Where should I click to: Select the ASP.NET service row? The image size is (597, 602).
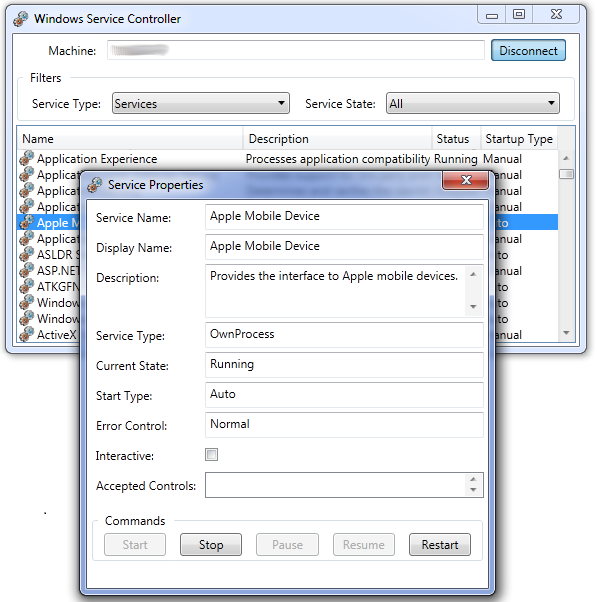(x=49, y=271)
